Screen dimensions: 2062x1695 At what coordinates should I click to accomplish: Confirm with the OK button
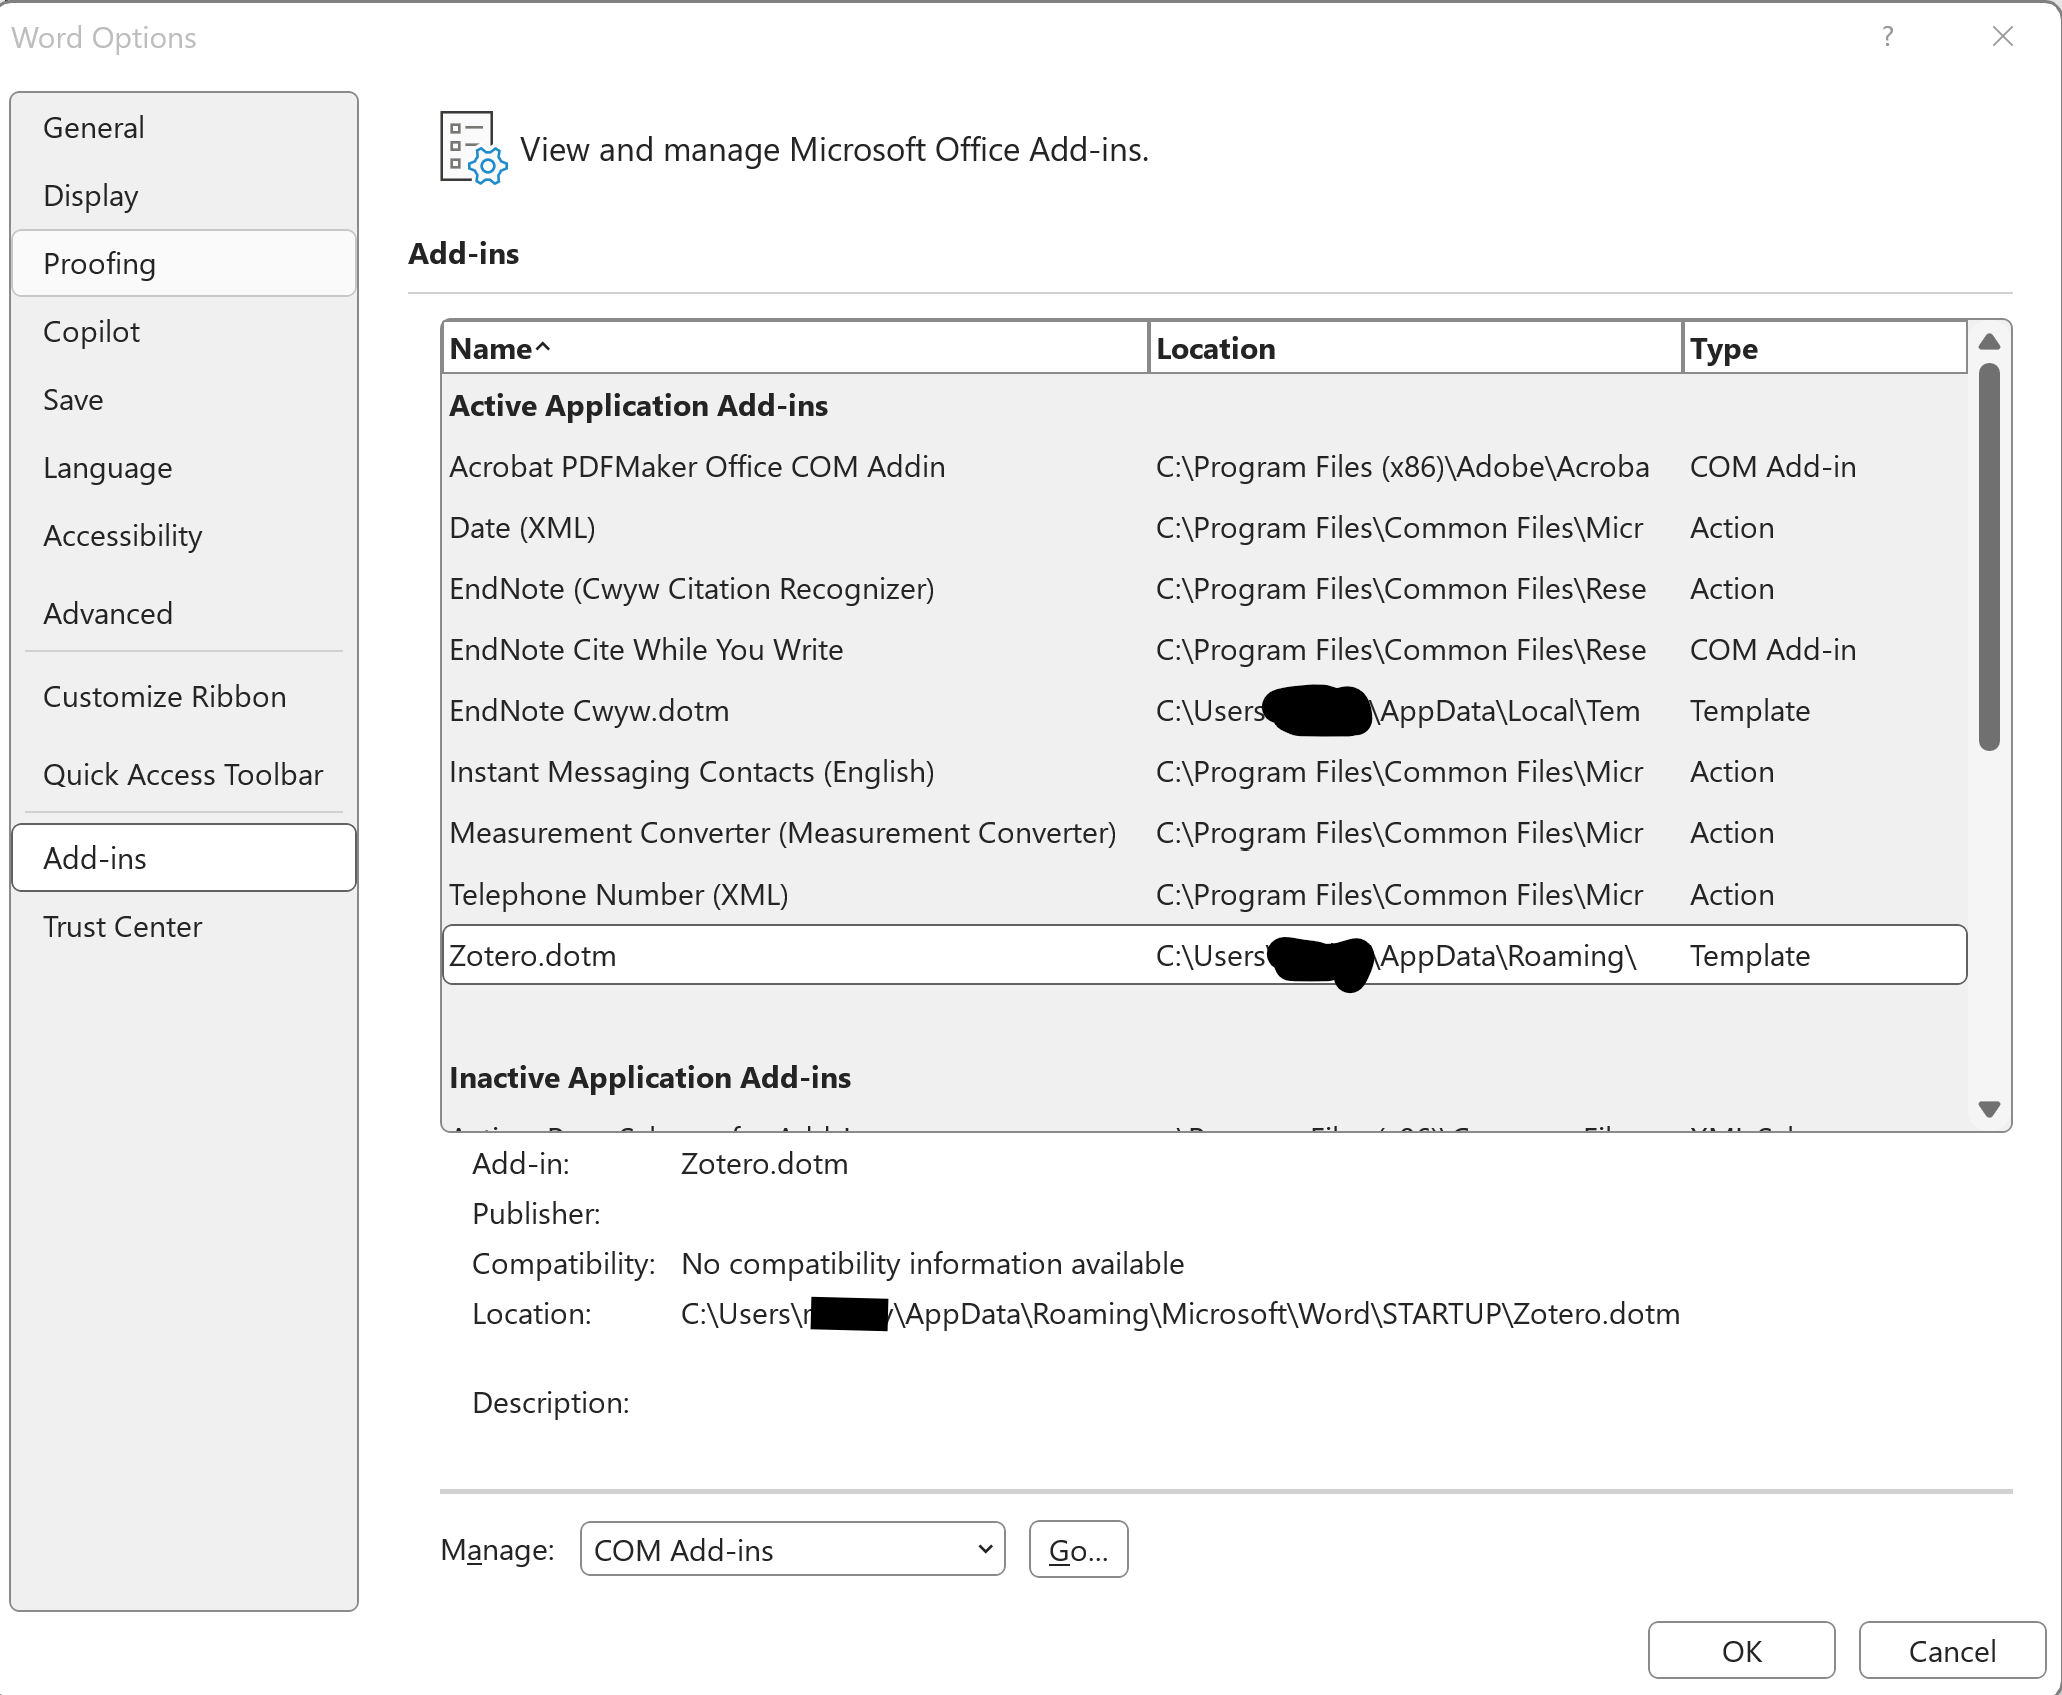click(1741, 1650)
